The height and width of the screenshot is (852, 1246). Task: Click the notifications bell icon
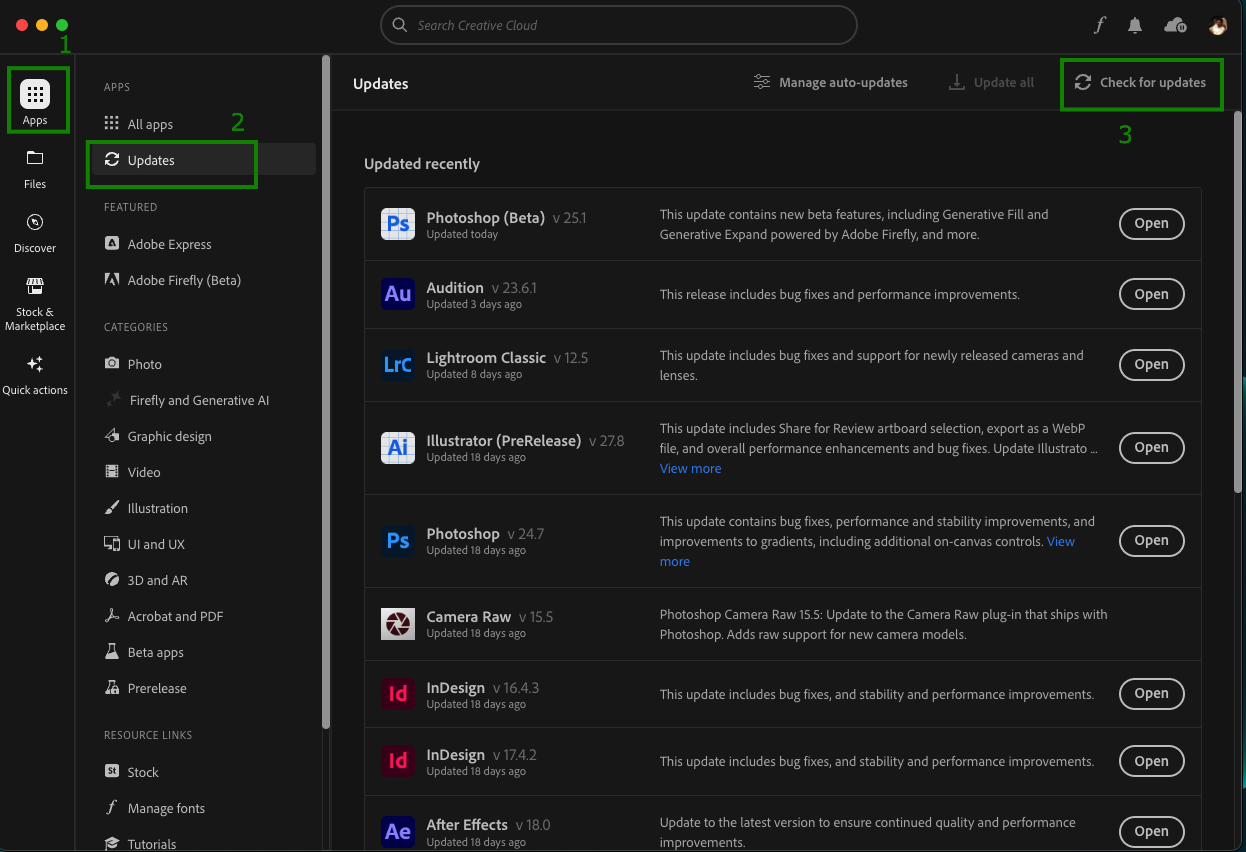click(1135, 25)
